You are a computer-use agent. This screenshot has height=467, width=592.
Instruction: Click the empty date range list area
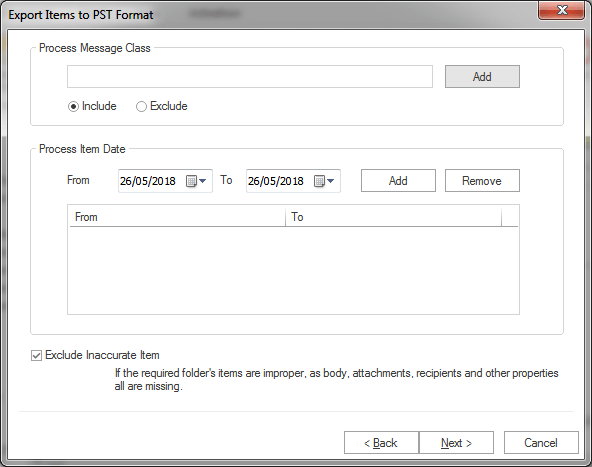click(x=293, y=270)
